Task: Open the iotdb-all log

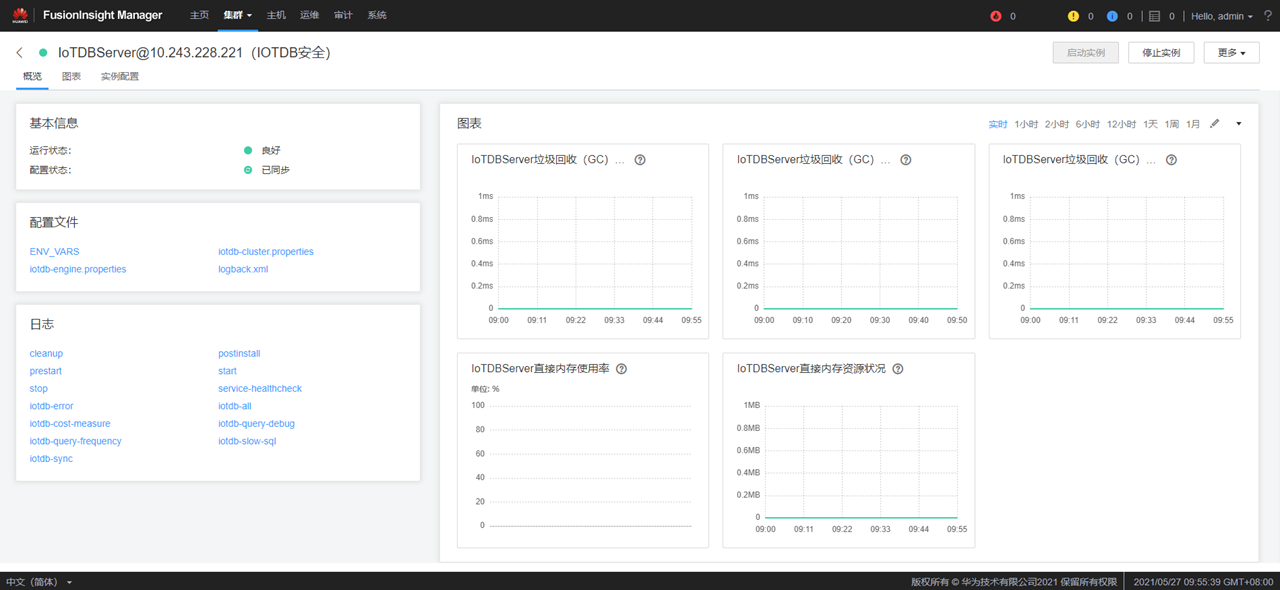Action: (x=235, y=407)
